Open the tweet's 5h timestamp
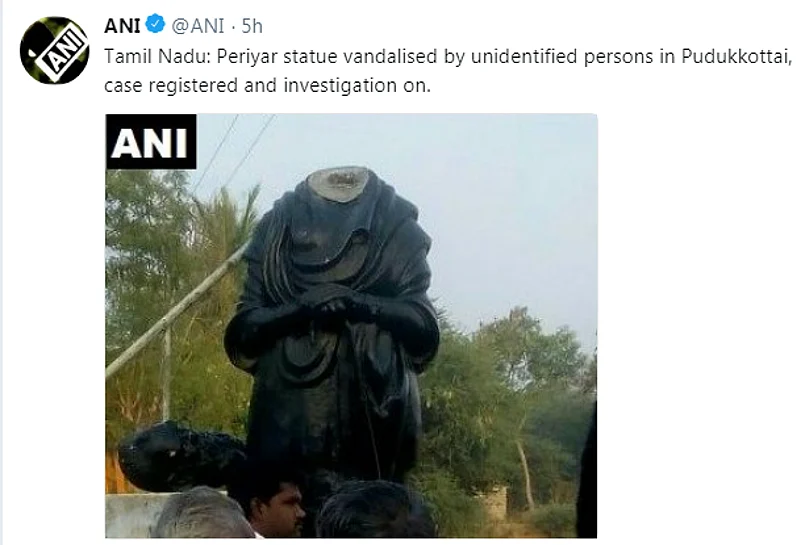 (x=251, y=25)
